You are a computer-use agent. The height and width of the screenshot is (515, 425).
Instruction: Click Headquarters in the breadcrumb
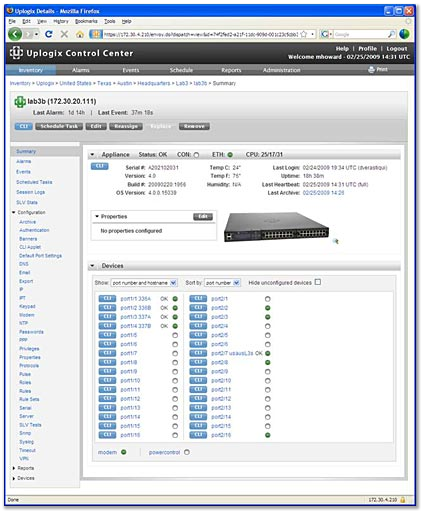coord(154,83)
